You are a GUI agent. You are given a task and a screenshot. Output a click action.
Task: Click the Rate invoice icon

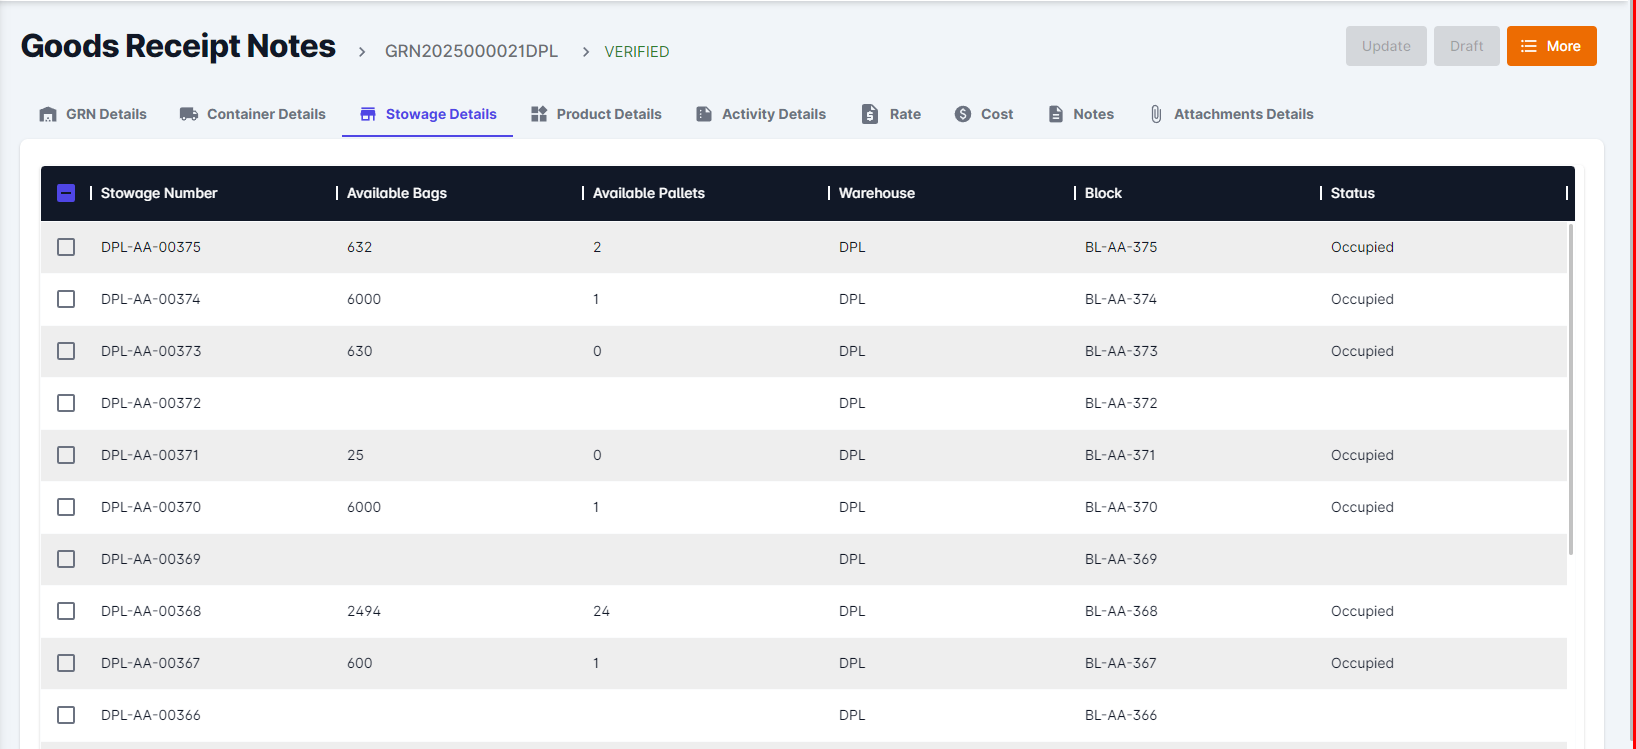click(x=870, y=114)
